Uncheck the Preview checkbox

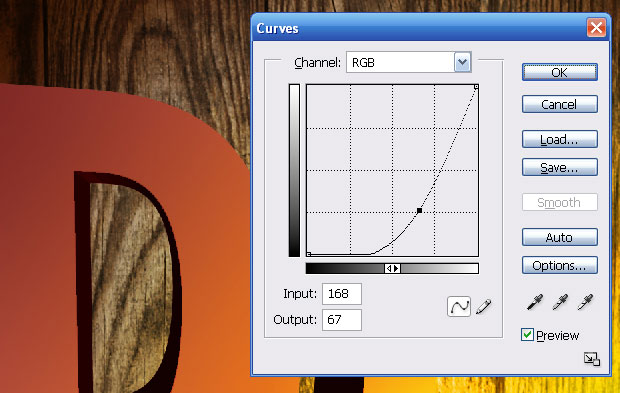[527, 335]
